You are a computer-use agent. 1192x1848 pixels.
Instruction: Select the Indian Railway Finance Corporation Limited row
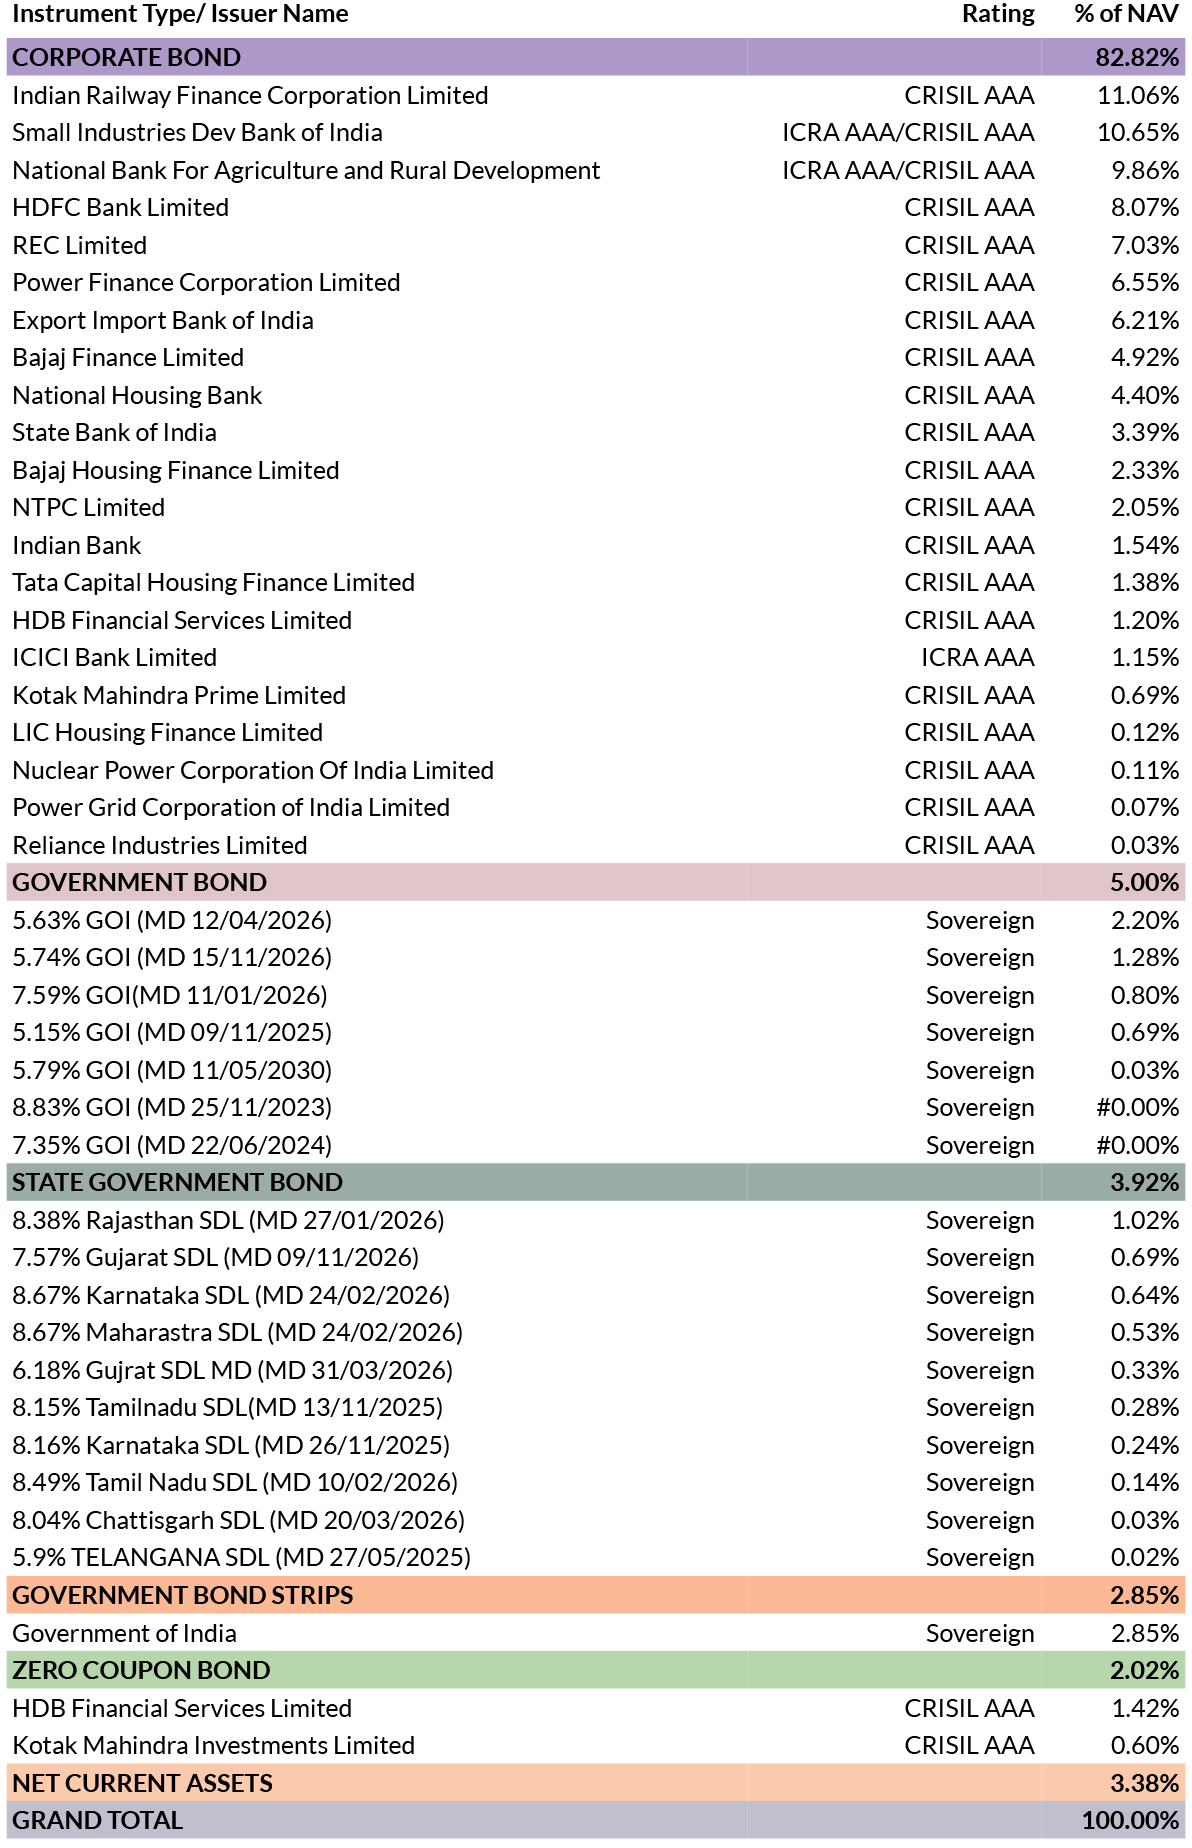point(250,95)
